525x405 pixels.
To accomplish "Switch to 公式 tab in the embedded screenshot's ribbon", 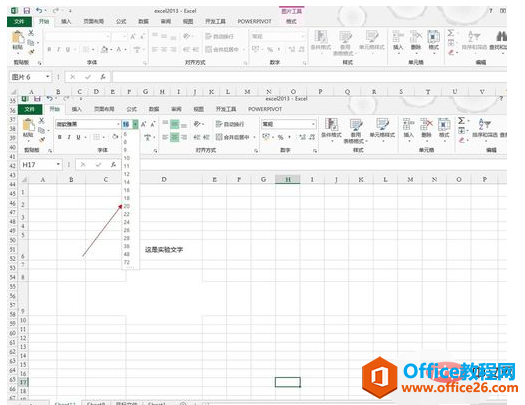I will [131, 109].
